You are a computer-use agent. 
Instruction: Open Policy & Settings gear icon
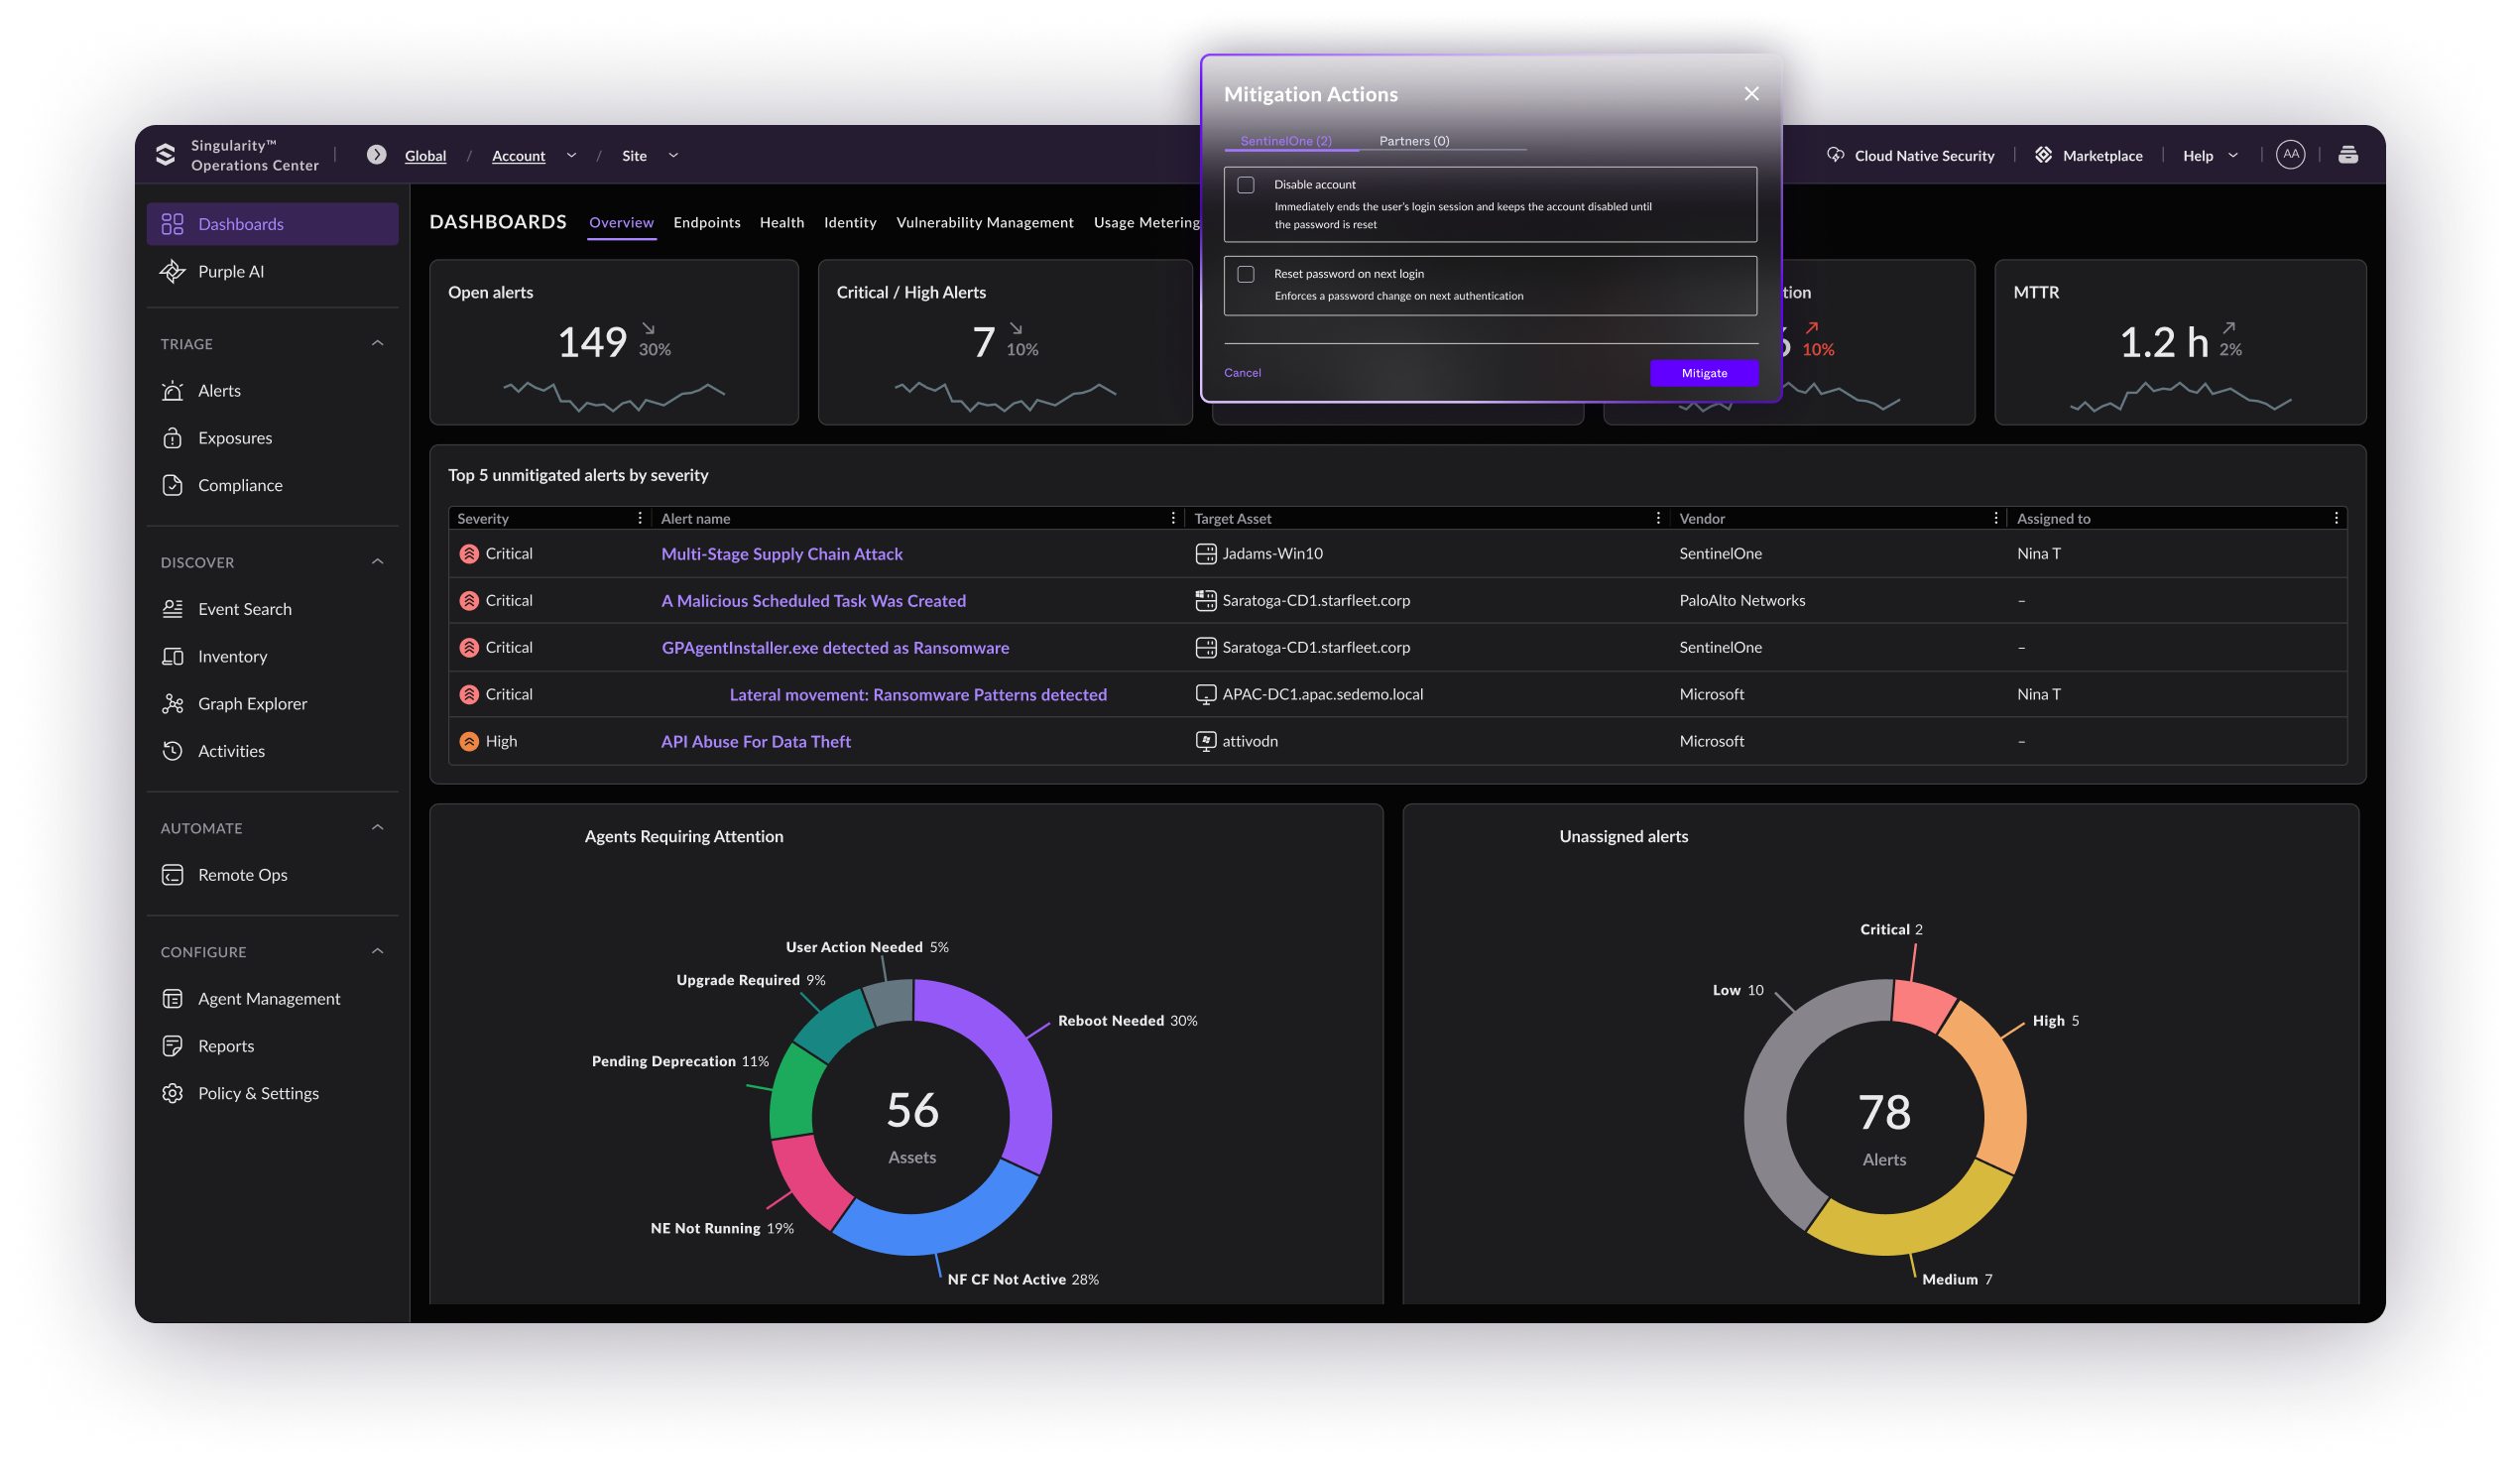(x=172, y=1093)
